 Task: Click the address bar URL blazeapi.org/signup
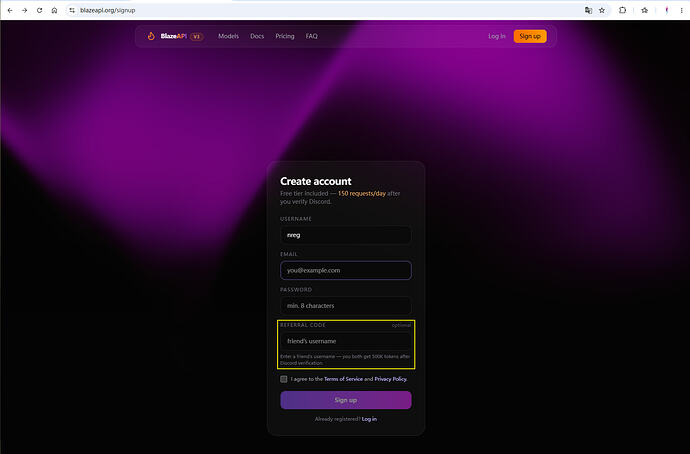point(107,10)
